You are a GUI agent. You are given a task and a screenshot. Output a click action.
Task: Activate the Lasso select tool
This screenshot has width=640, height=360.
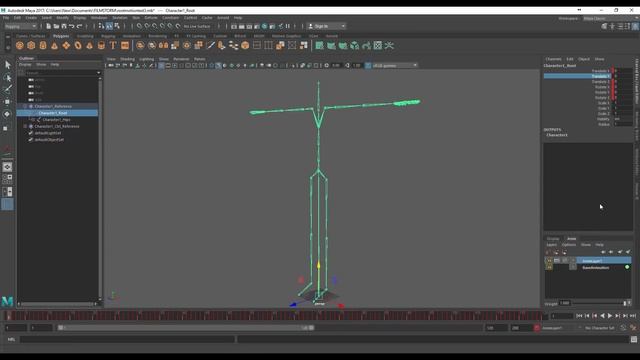click(7, 78)
